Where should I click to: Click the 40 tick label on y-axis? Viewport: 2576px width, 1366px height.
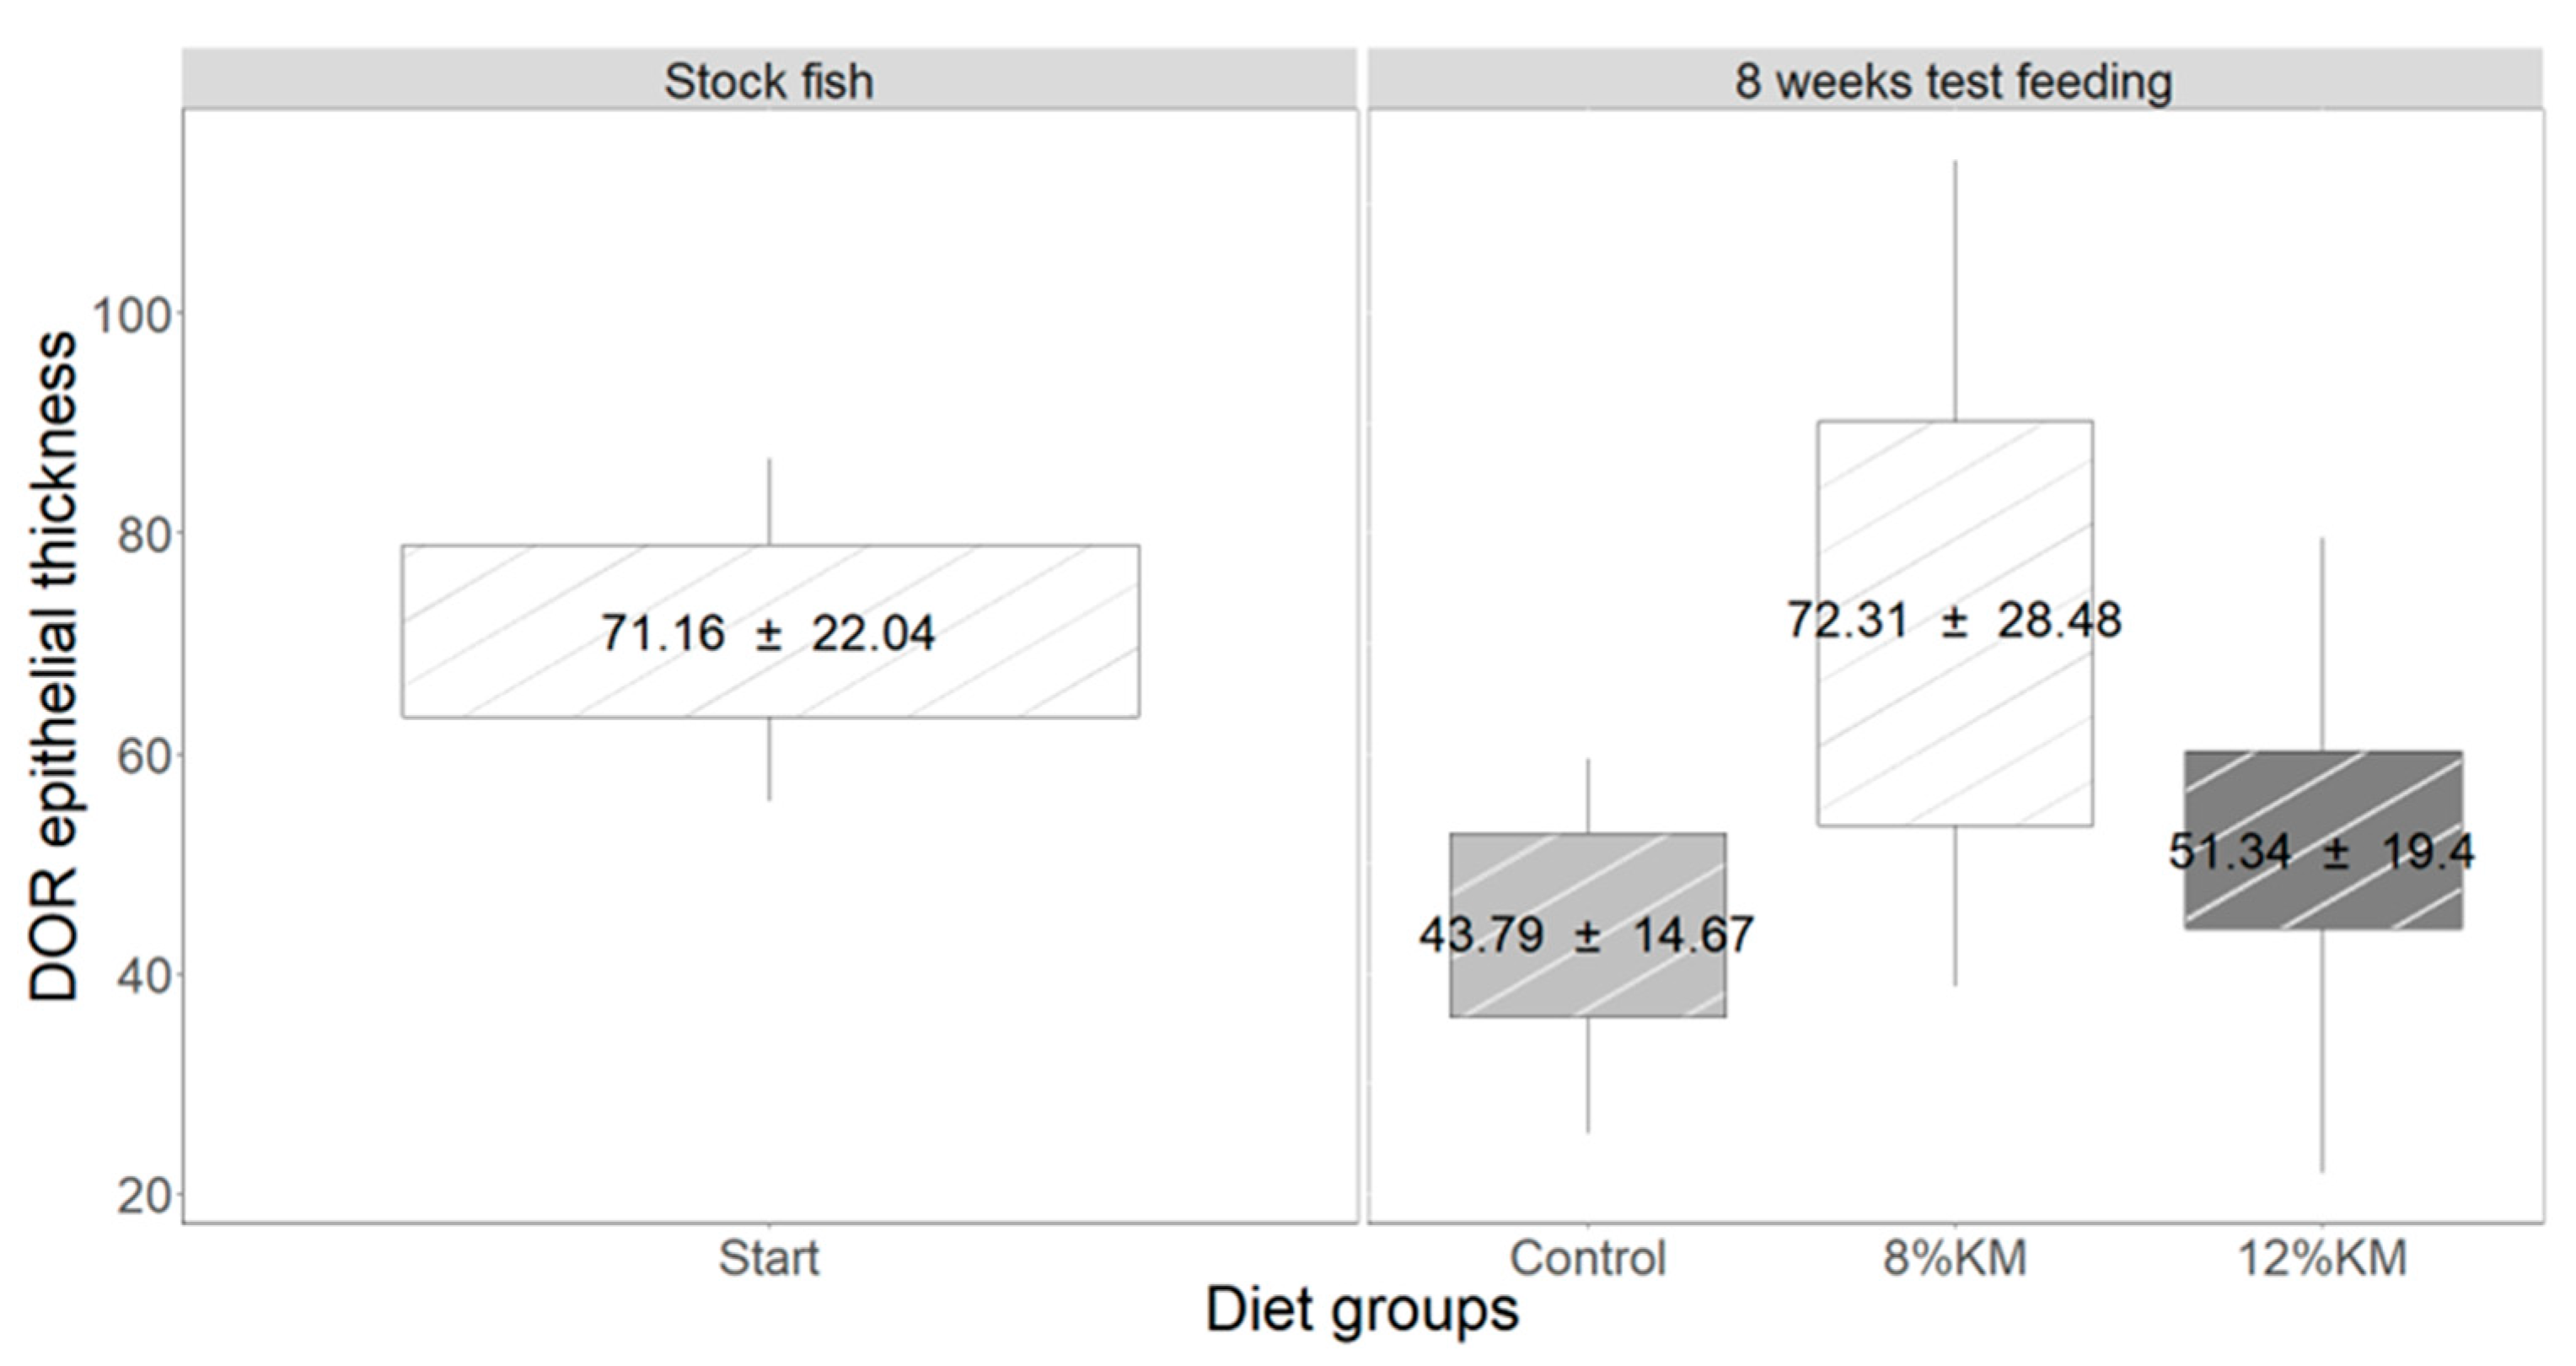coord(143,975)
